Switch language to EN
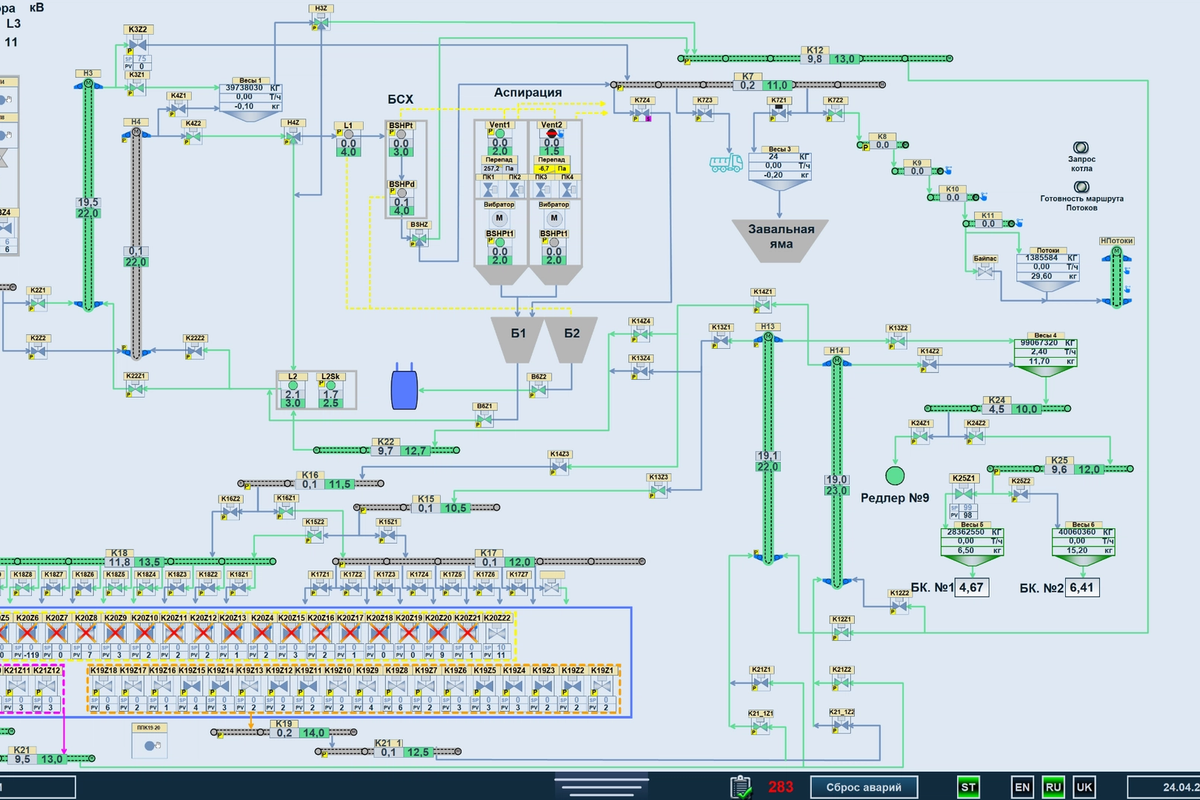The height and width of the screenshot is (800, 1200). tap(1023, 787)
